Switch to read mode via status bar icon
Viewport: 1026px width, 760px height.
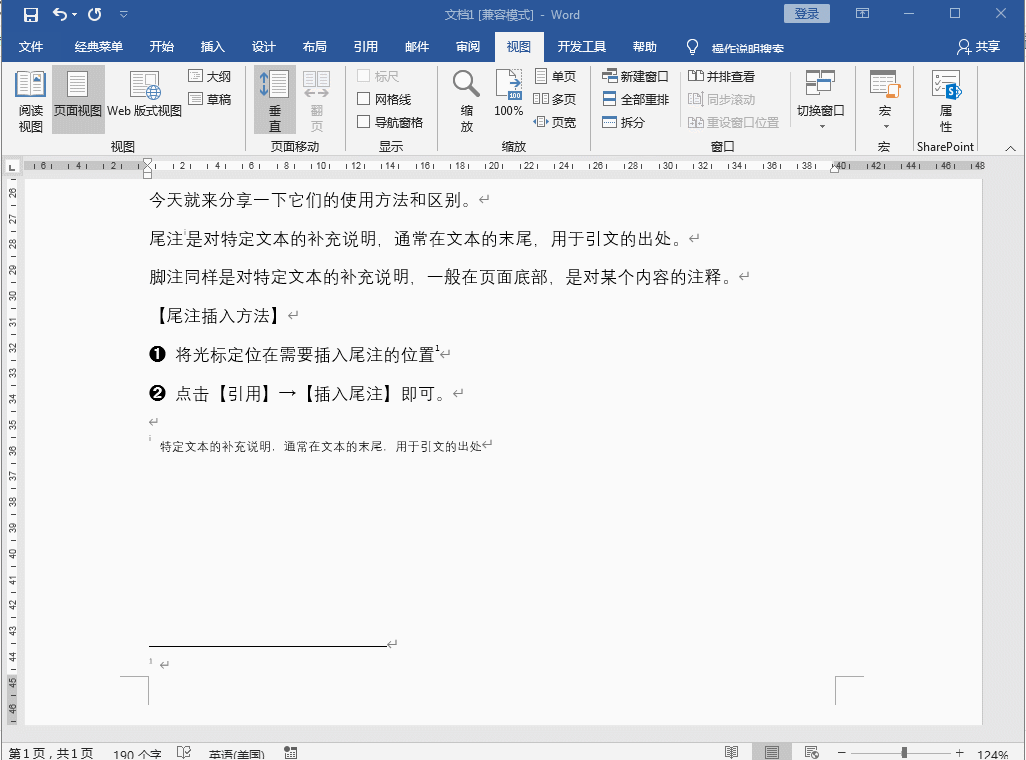pyautogui.click(x=732, y=752)
